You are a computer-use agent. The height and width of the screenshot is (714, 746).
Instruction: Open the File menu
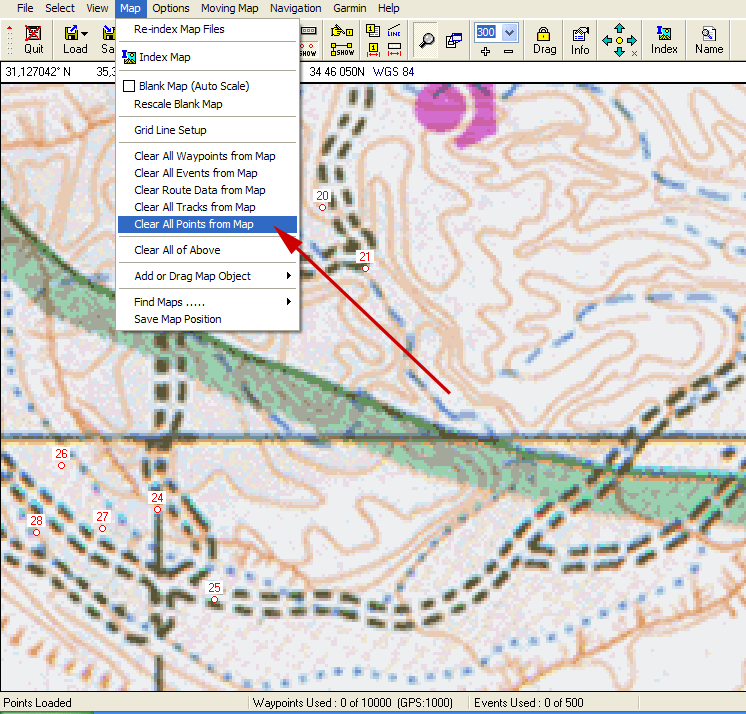25,8
